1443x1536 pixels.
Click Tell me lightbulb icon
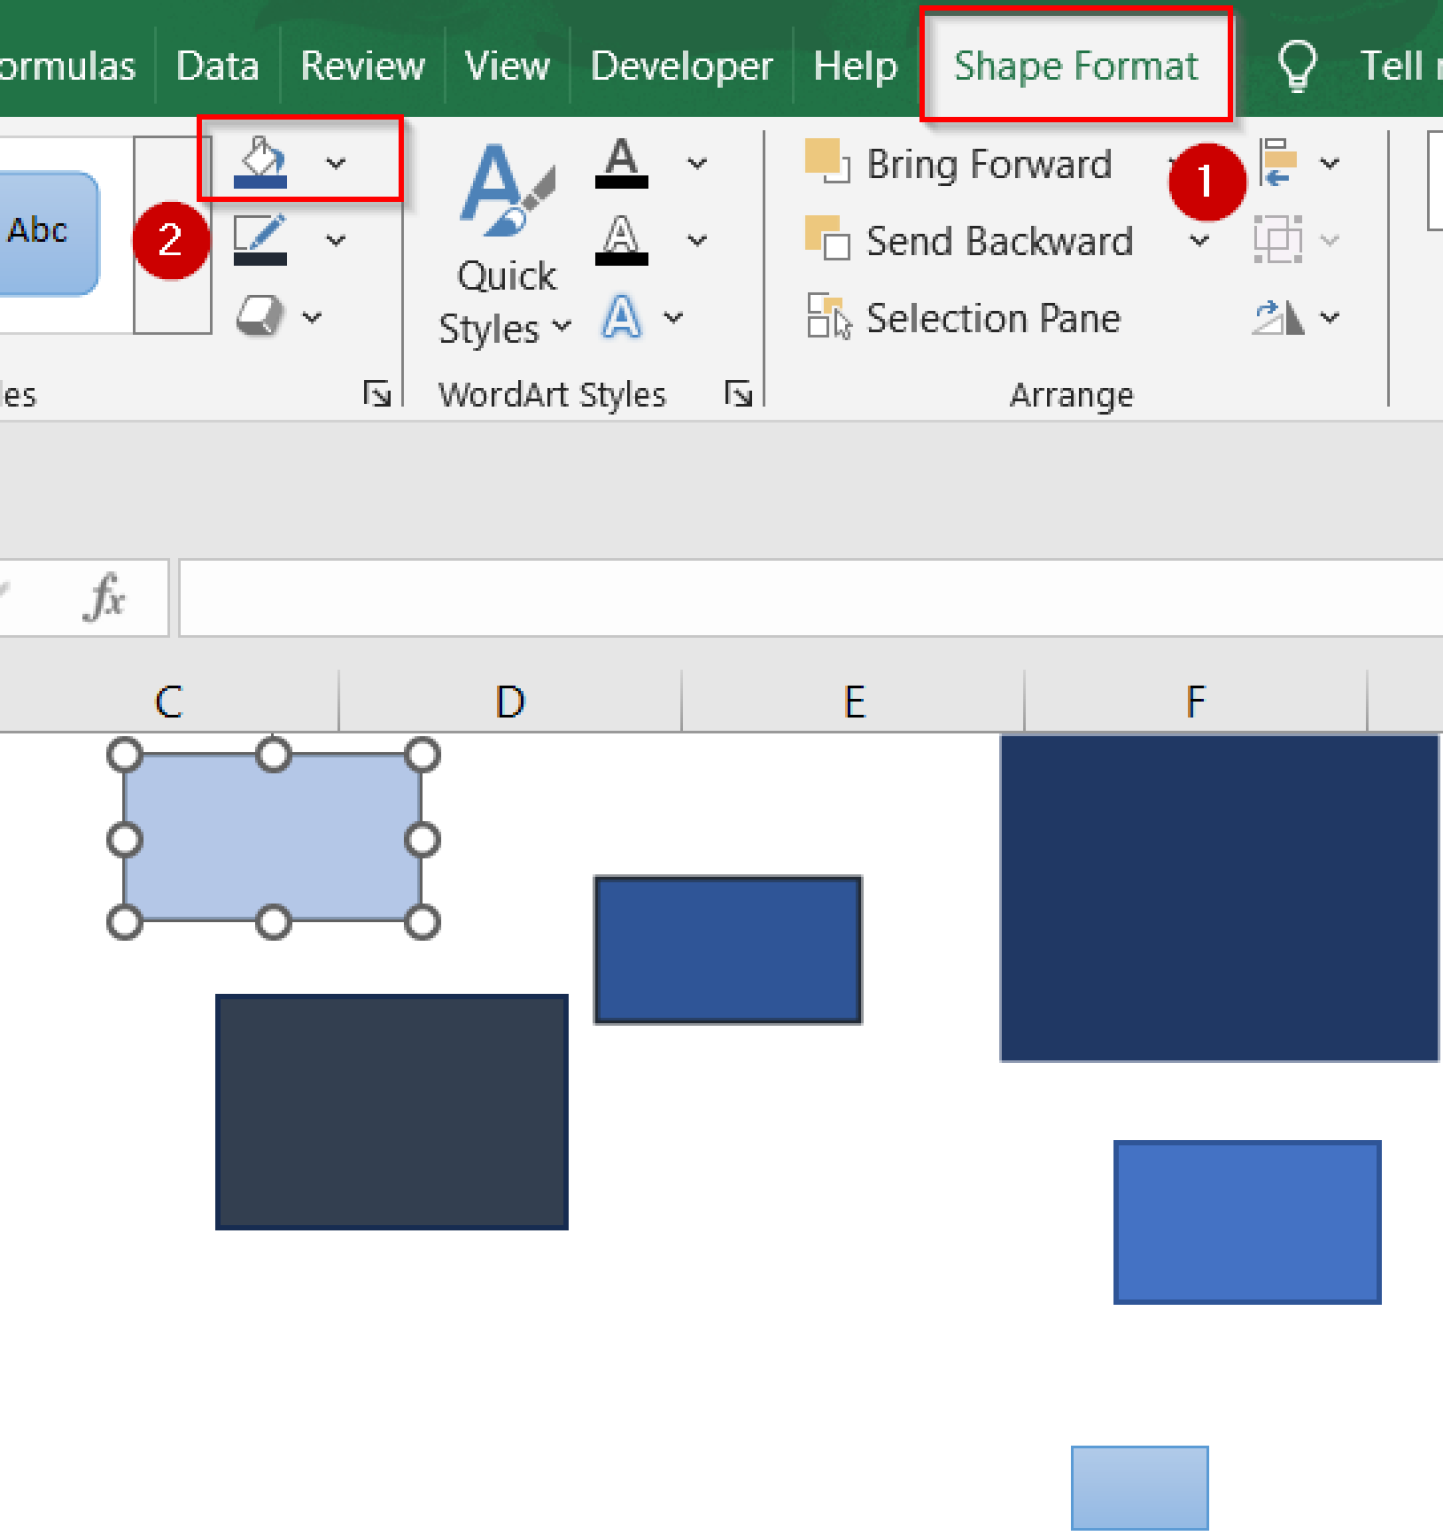click(x=1297, y=65)
